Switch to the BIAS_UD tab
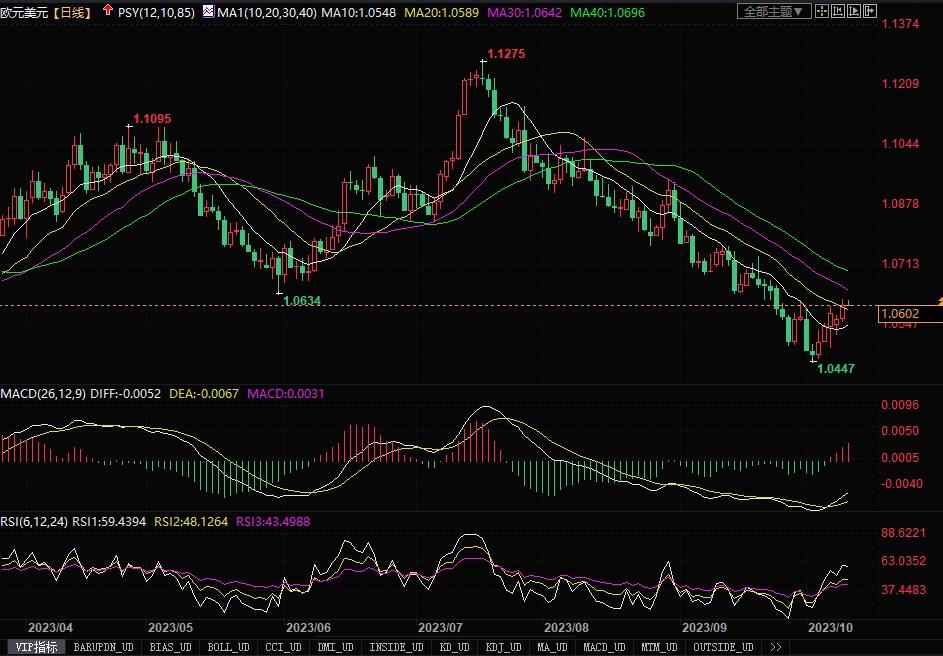This screenshot has height=656, width=943. (170, 647)
